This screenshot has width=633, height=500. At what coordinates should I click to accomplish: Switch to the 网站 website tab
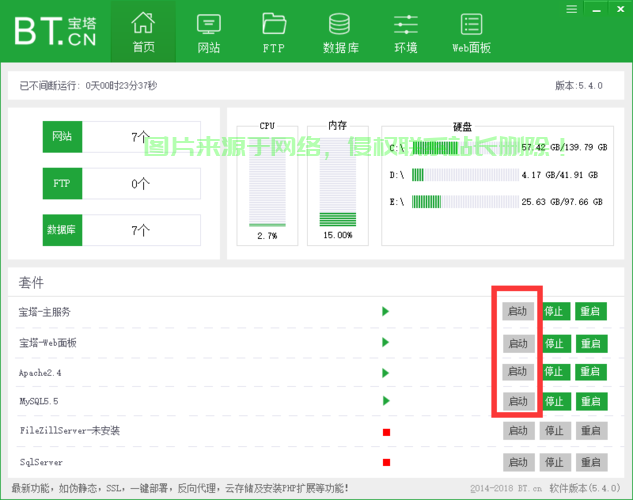click(208, 31)
